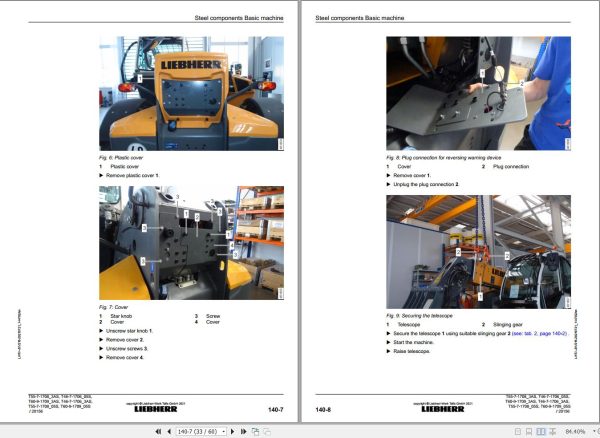Click the left page header 'Steel components Basic machine'

click(x=239, y=18)
